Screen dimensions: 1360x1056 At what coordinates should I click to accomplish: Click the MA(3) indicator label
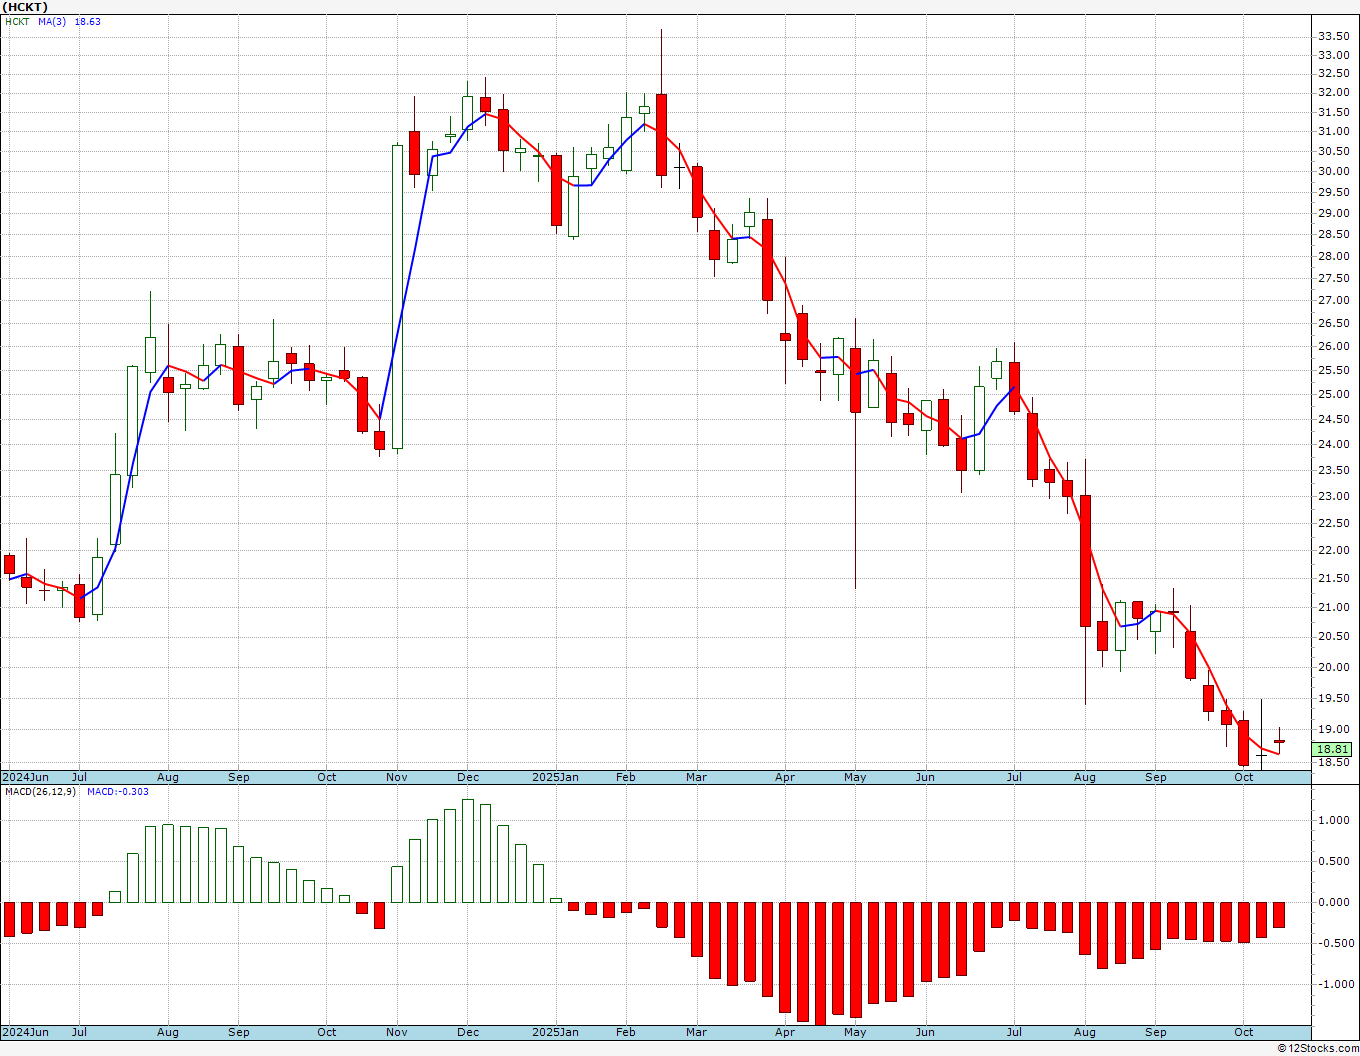coord(52,21)
